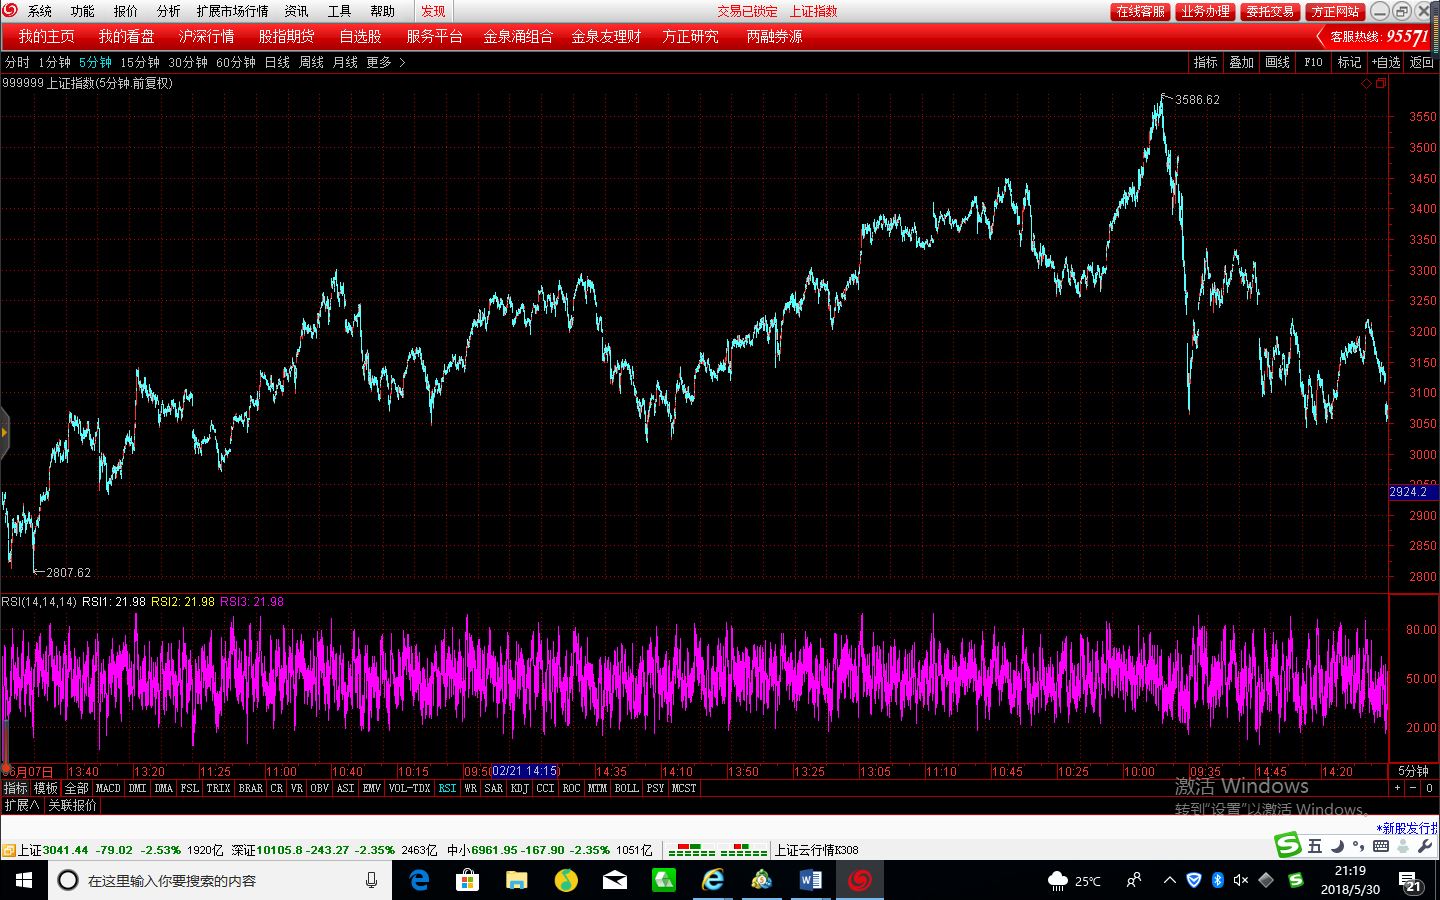Collapse the 扩展 panel
Image resolution: width=1440 pixels, height=900 pixels.
(x=22, y=805)
